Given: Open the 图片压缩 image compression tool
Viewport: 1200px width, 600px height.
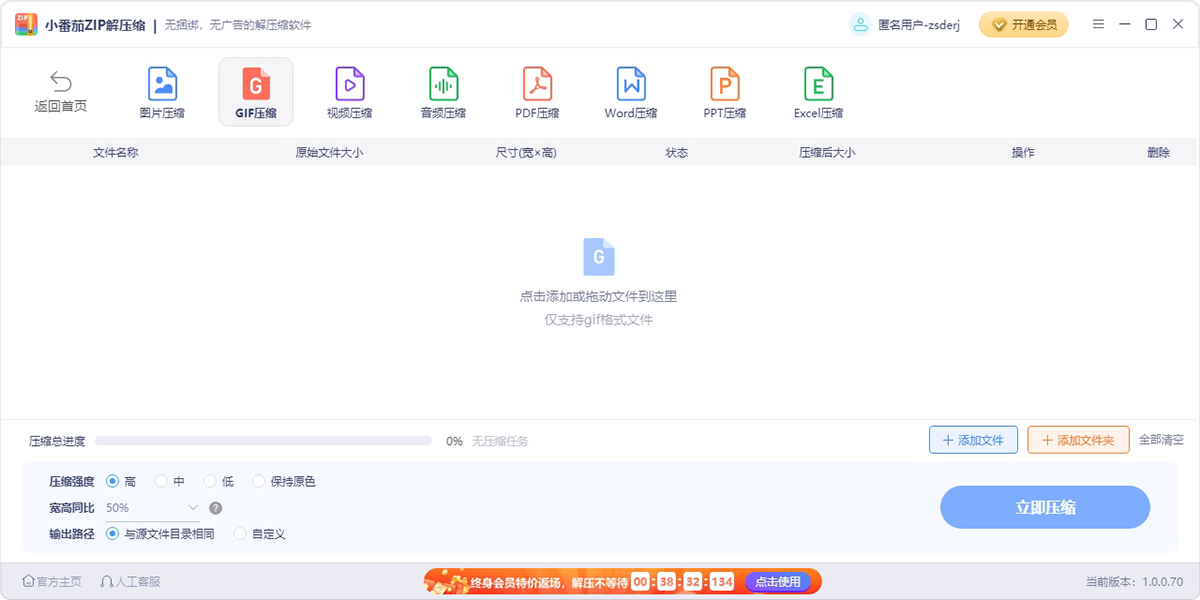Looking at the screenshot, I should click(x=162, y=92).
